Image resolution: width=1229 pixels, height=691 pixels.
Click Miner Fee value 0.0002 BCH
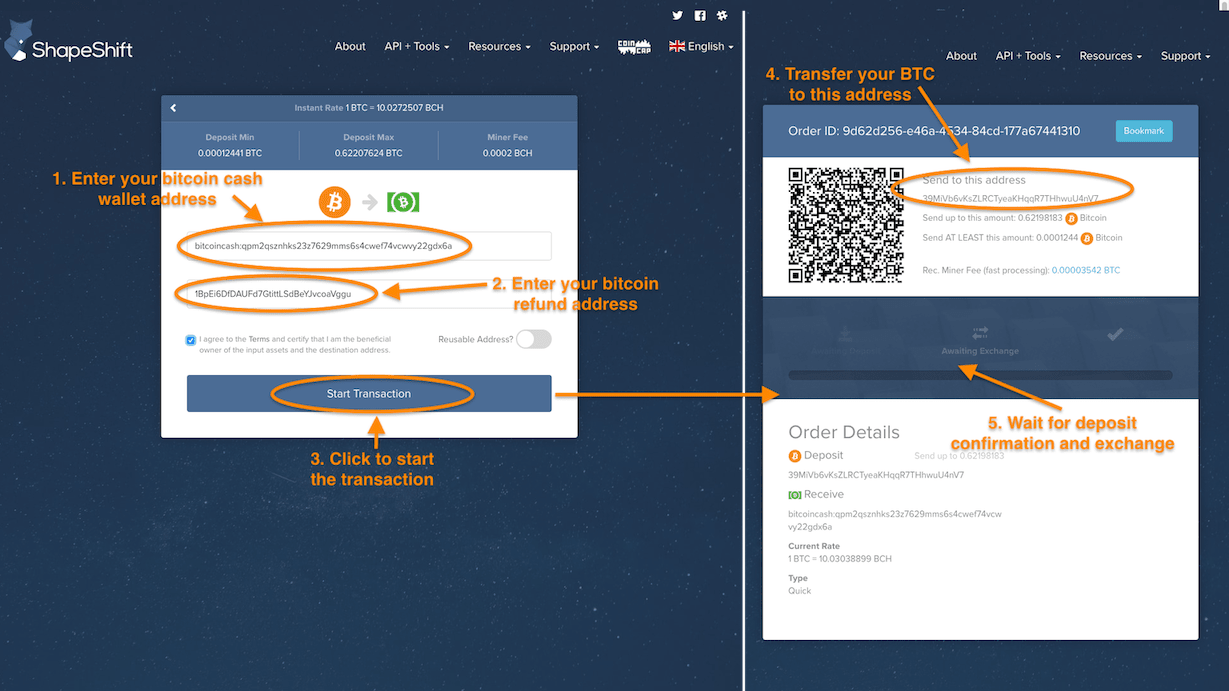pyautogui.click(x=507, y=153)
